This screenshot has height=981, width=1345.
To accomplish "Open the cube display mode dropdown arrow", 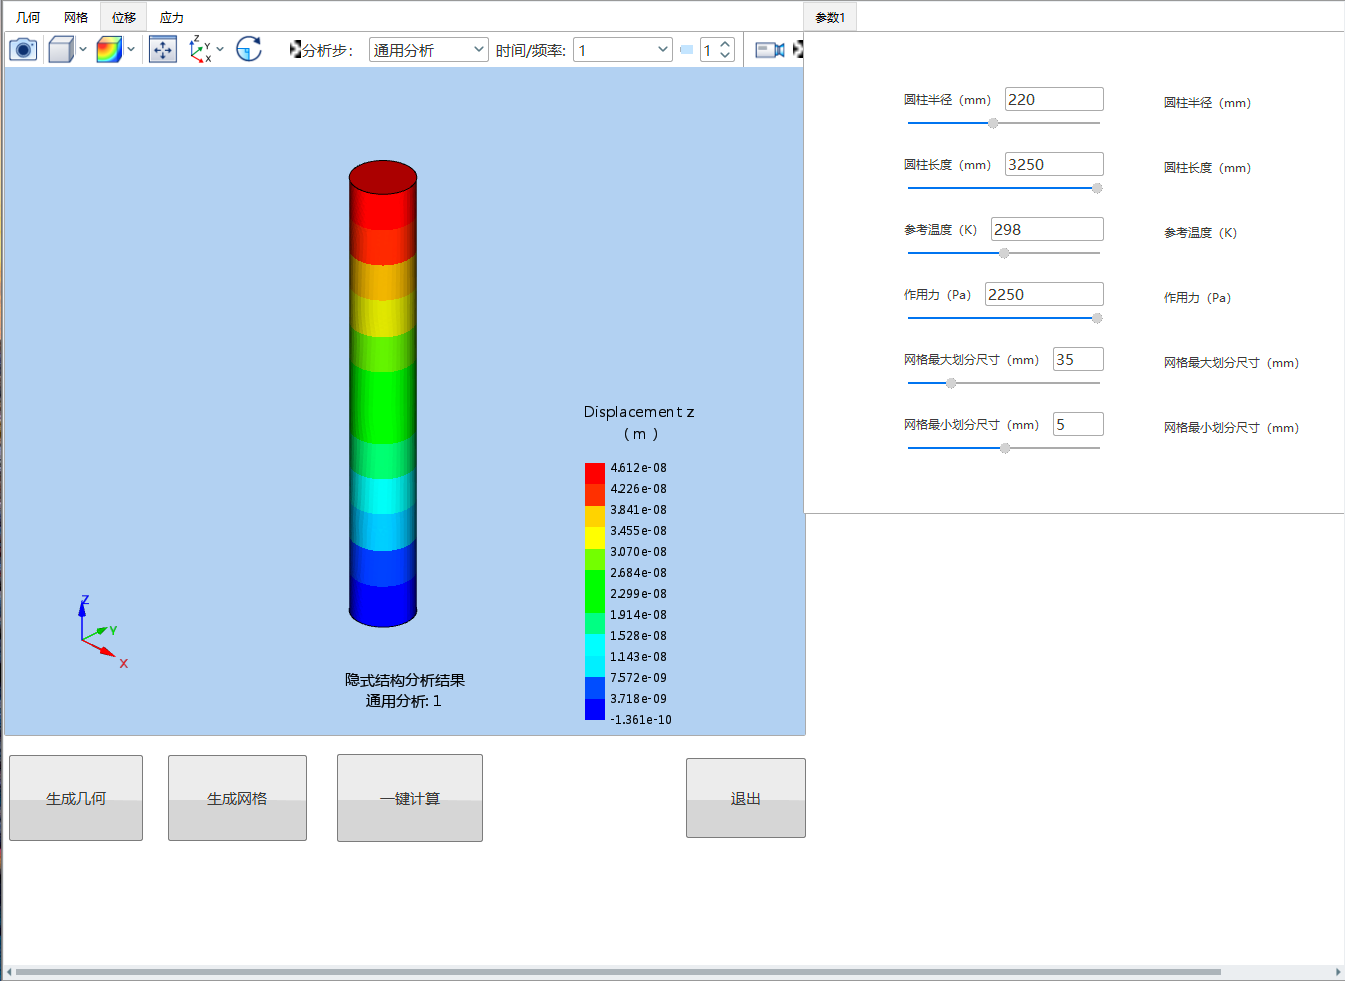I will (83, 49).
